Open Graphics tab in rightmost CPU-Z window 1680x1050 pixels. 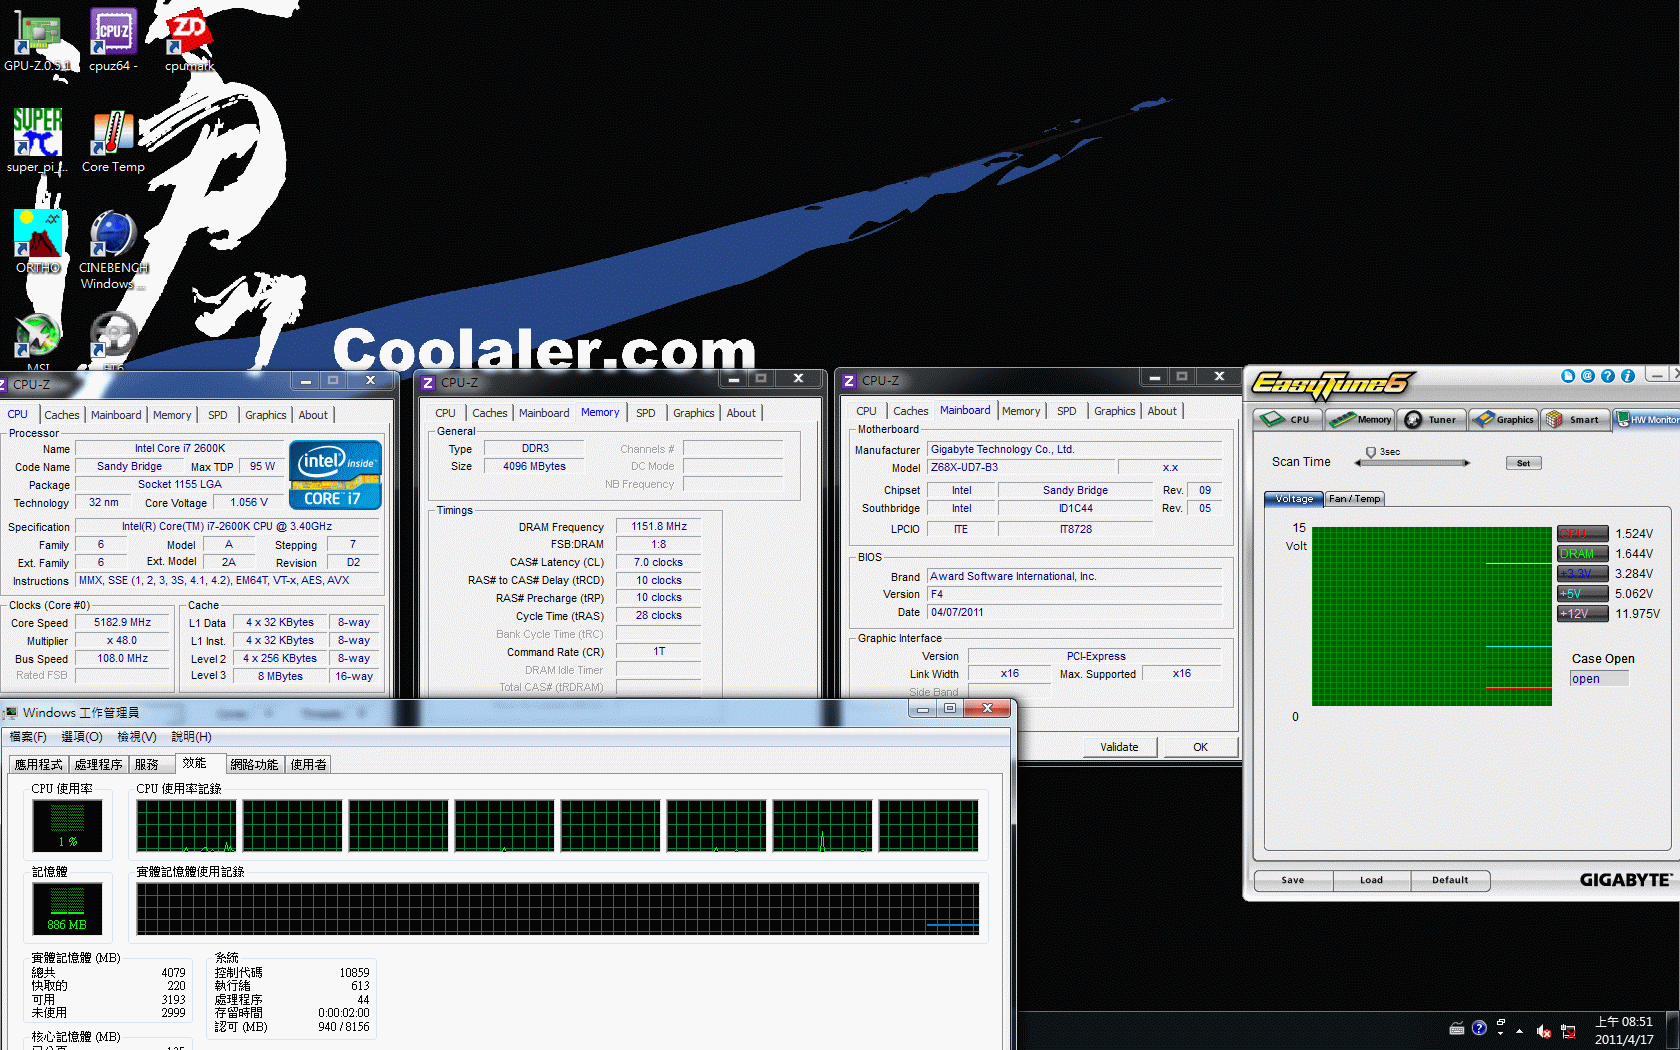[x=1114, y=411]
